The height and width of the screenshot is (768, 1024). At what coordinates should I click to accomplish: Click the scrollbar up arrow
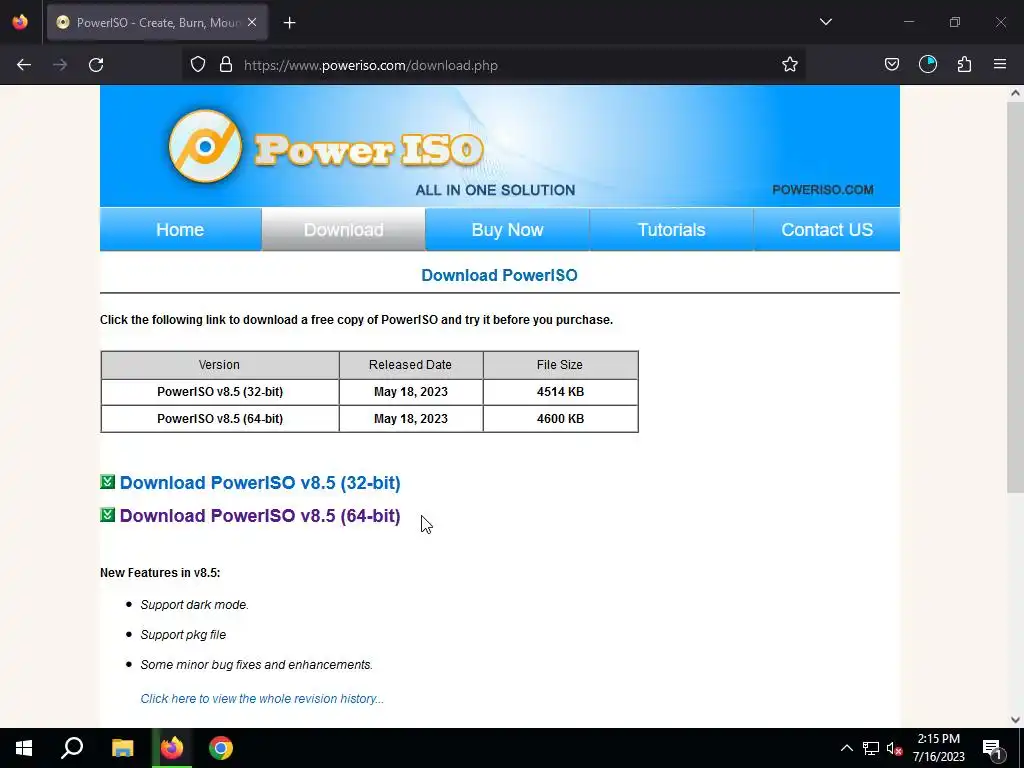click(x=1015, y=93)
